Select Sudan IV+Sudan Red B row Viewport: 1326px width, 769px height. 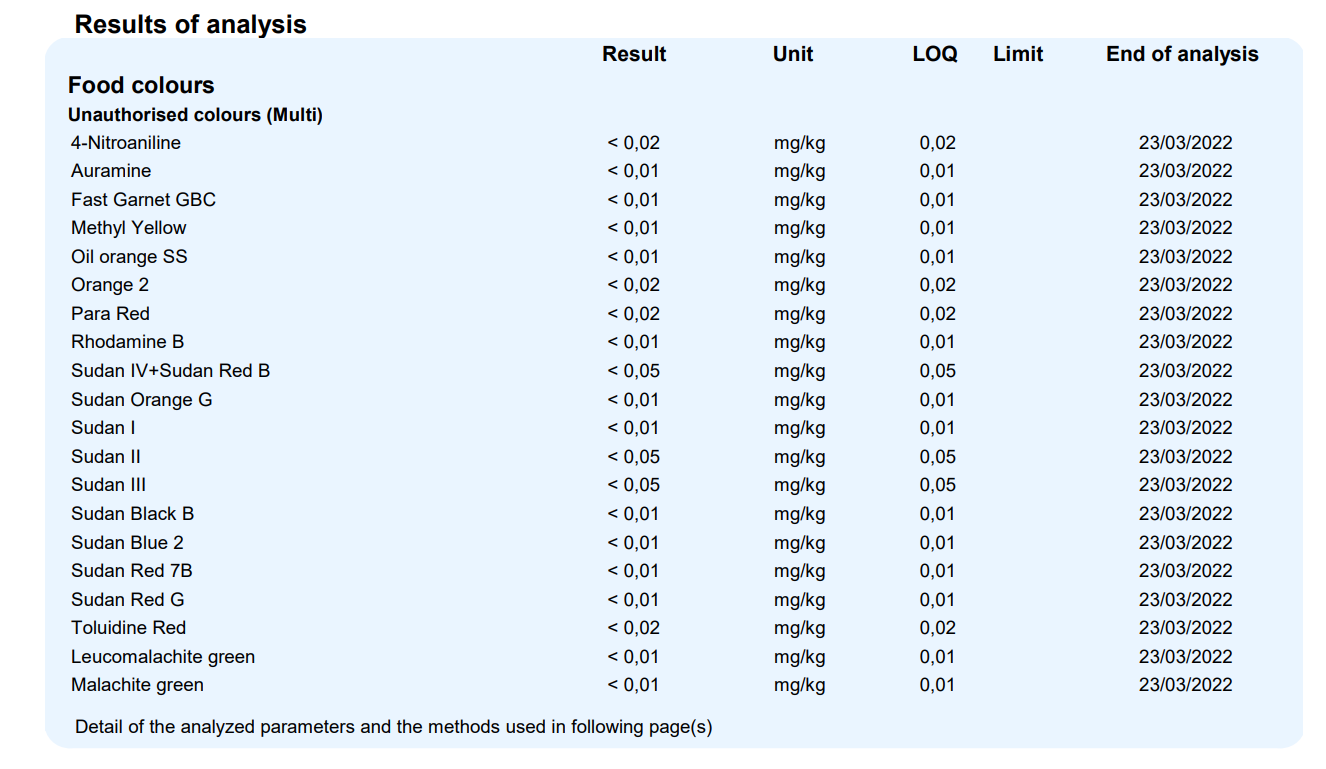click(651, 371)
